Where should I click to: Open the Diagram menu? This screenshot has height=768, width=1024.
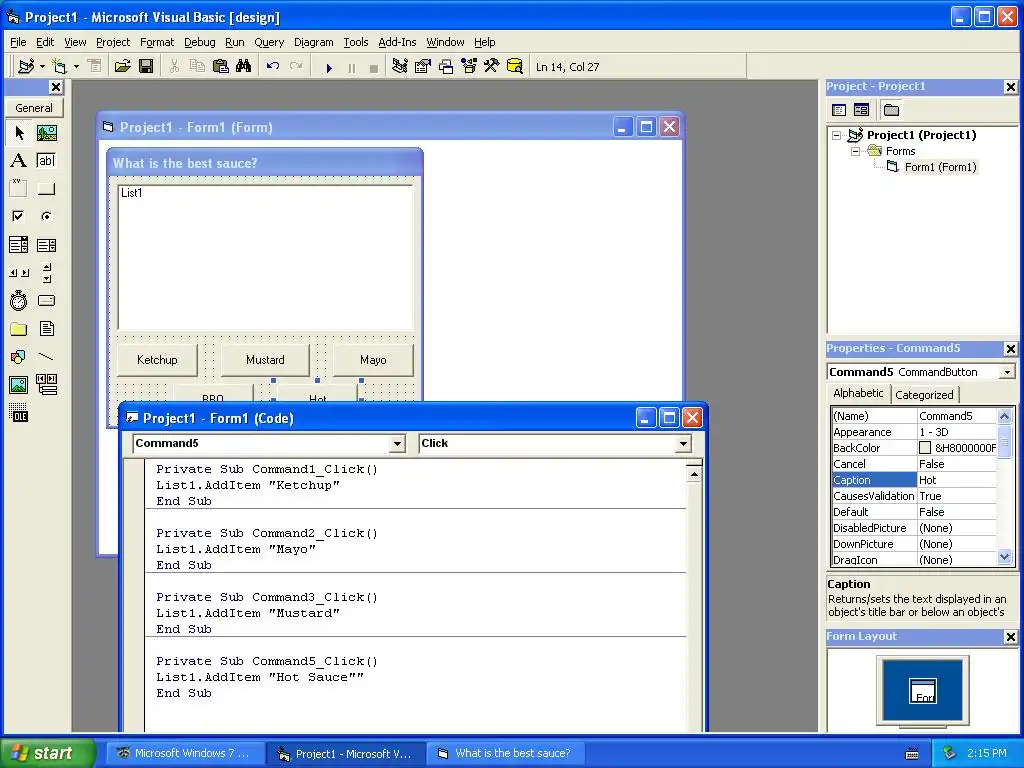click(x=313, y=42)
